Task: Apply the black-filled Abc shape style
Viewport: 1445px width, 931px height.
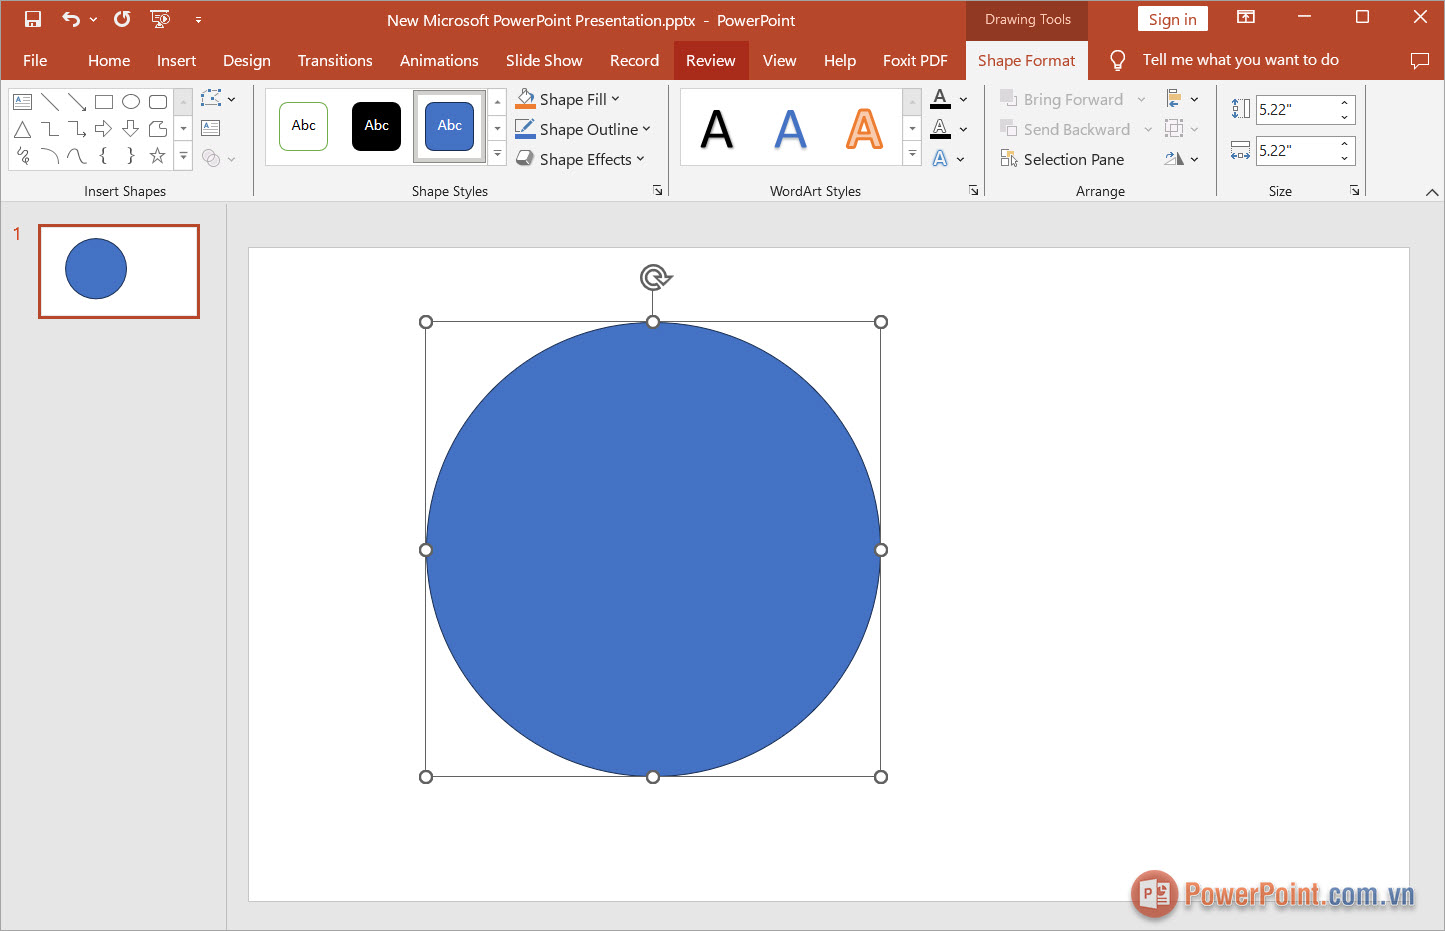Action: (x=376, y=126)
